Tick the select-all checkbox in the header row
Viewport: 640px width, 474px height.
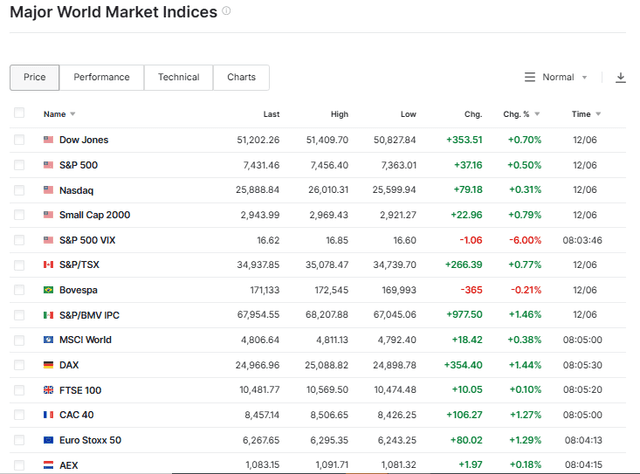pos(19,113)
